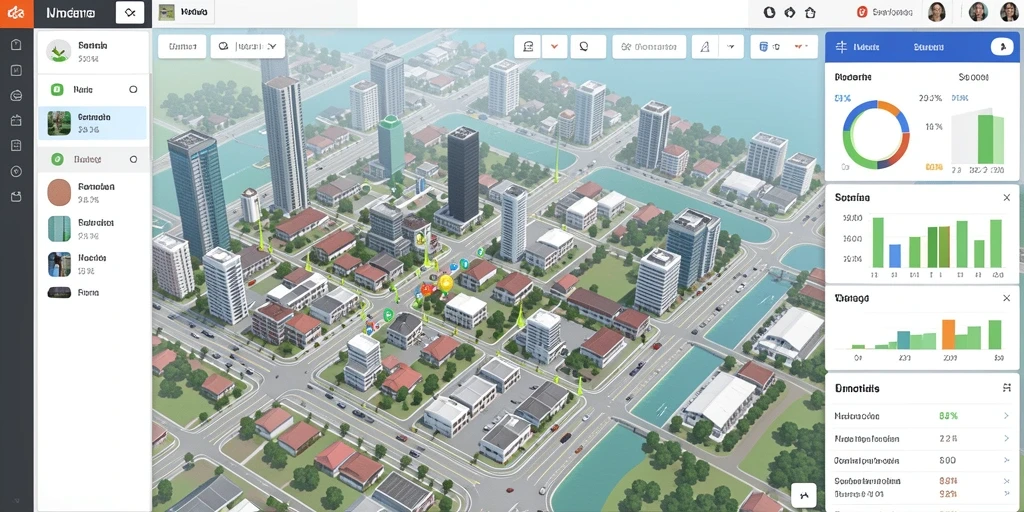
Task: Toggle the white pill switch in blue panel header
Action: tap(1000, 46)
